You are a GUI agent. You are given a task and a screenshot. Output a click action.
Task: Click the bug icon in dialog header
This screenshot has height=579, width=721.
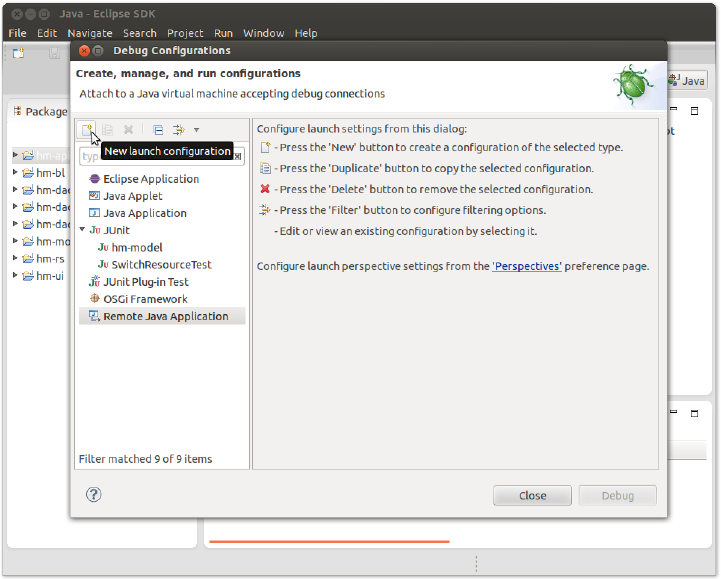tap(632, 85)
